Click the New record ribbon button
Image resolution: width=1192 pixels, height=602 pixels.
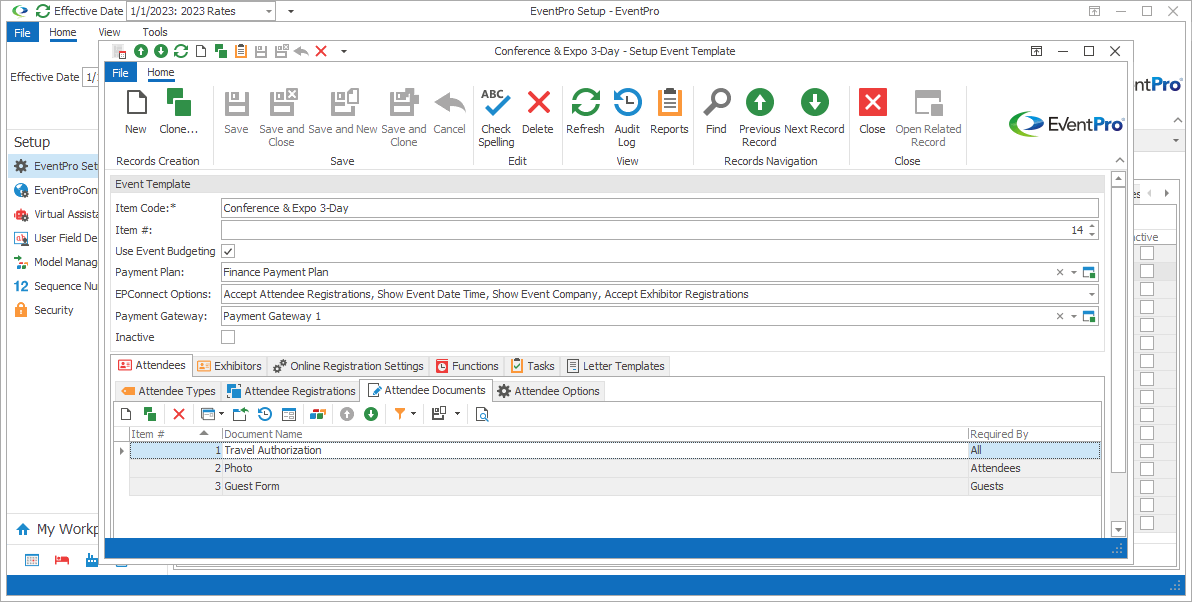tap(136, 112)
